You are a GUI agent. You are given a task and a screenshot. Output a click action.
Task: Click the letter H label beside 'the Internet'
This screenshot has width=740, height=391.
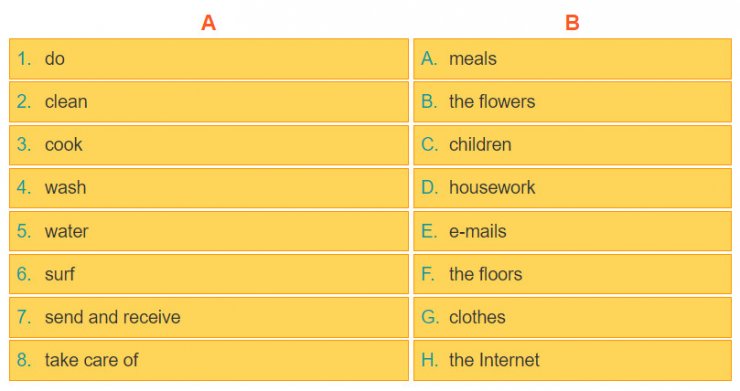pyautogui.click(x=429, y=360)
